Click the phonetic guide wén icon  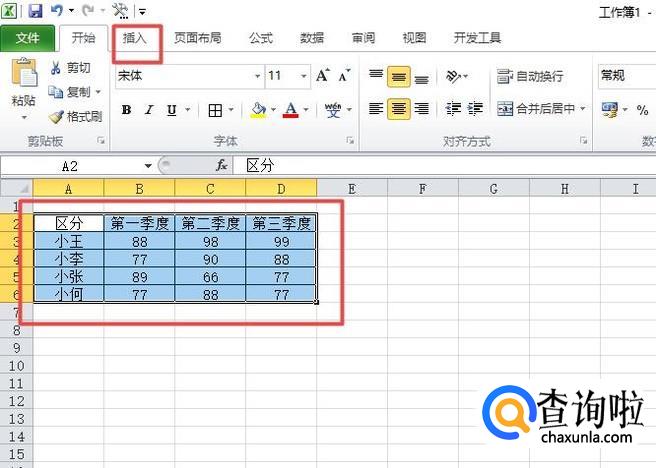tap(333, 110)
